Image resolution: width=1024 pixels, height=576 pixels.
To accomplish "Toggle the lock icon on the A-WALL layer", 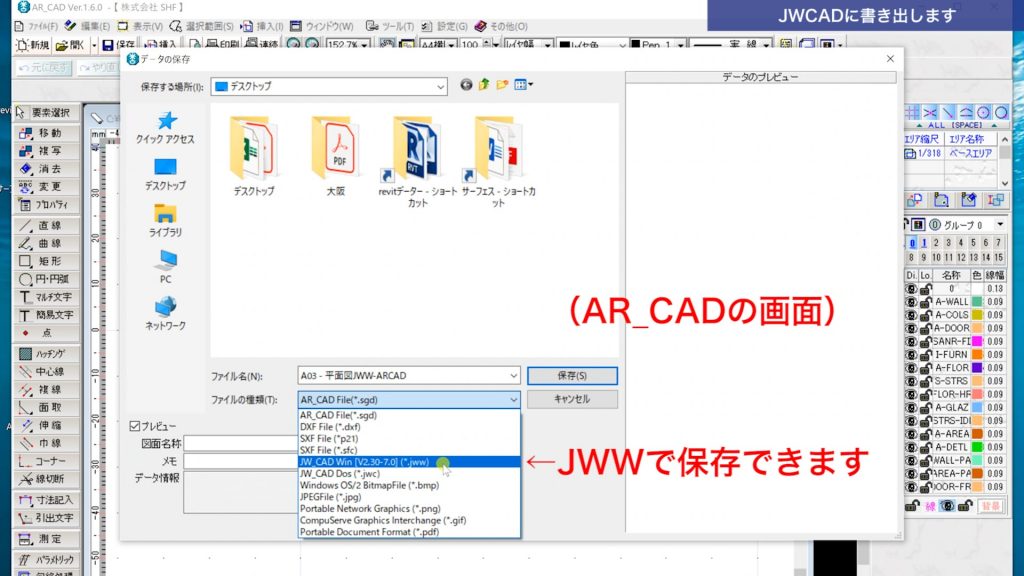I will click(x=924, y=301).
